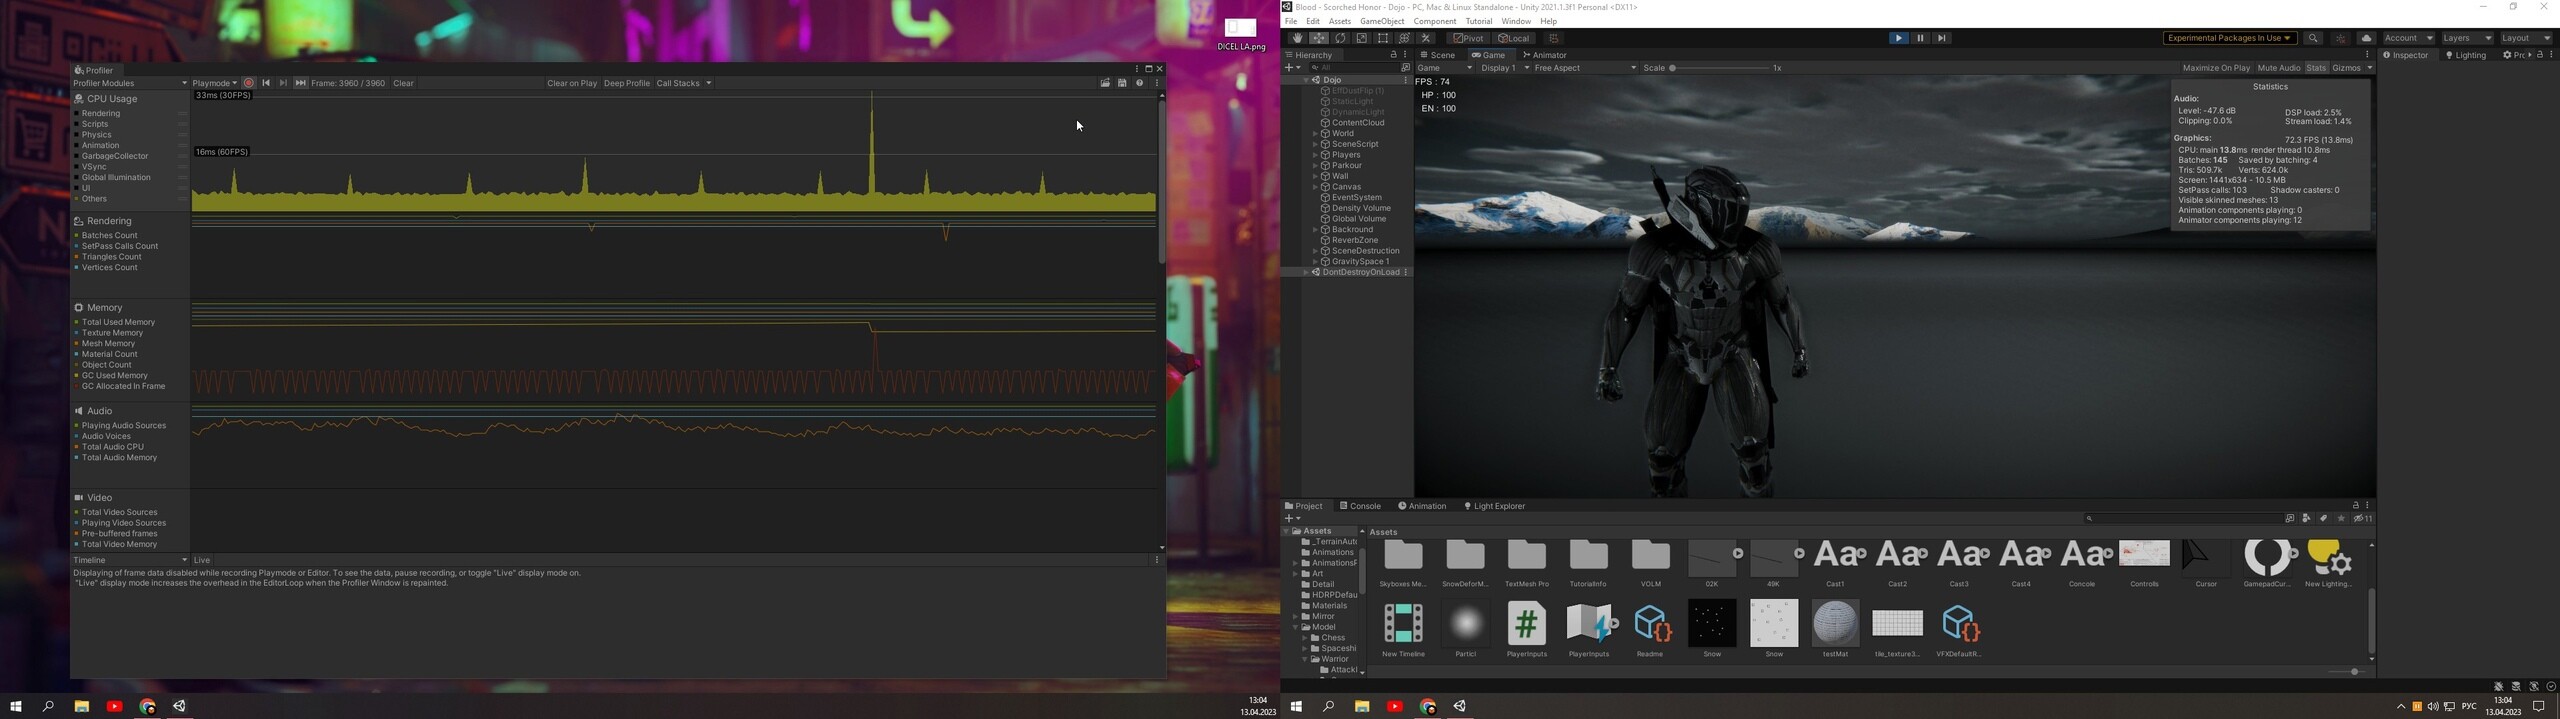Switch to the Animator tab
This screenshot has width=2560, height=719.
[1545, 55]
